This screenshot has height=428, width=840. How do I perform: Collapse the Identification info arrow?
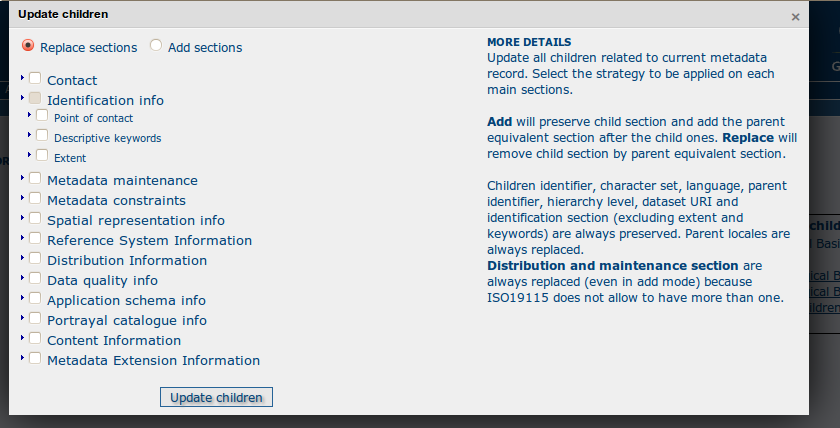[22, 98]
